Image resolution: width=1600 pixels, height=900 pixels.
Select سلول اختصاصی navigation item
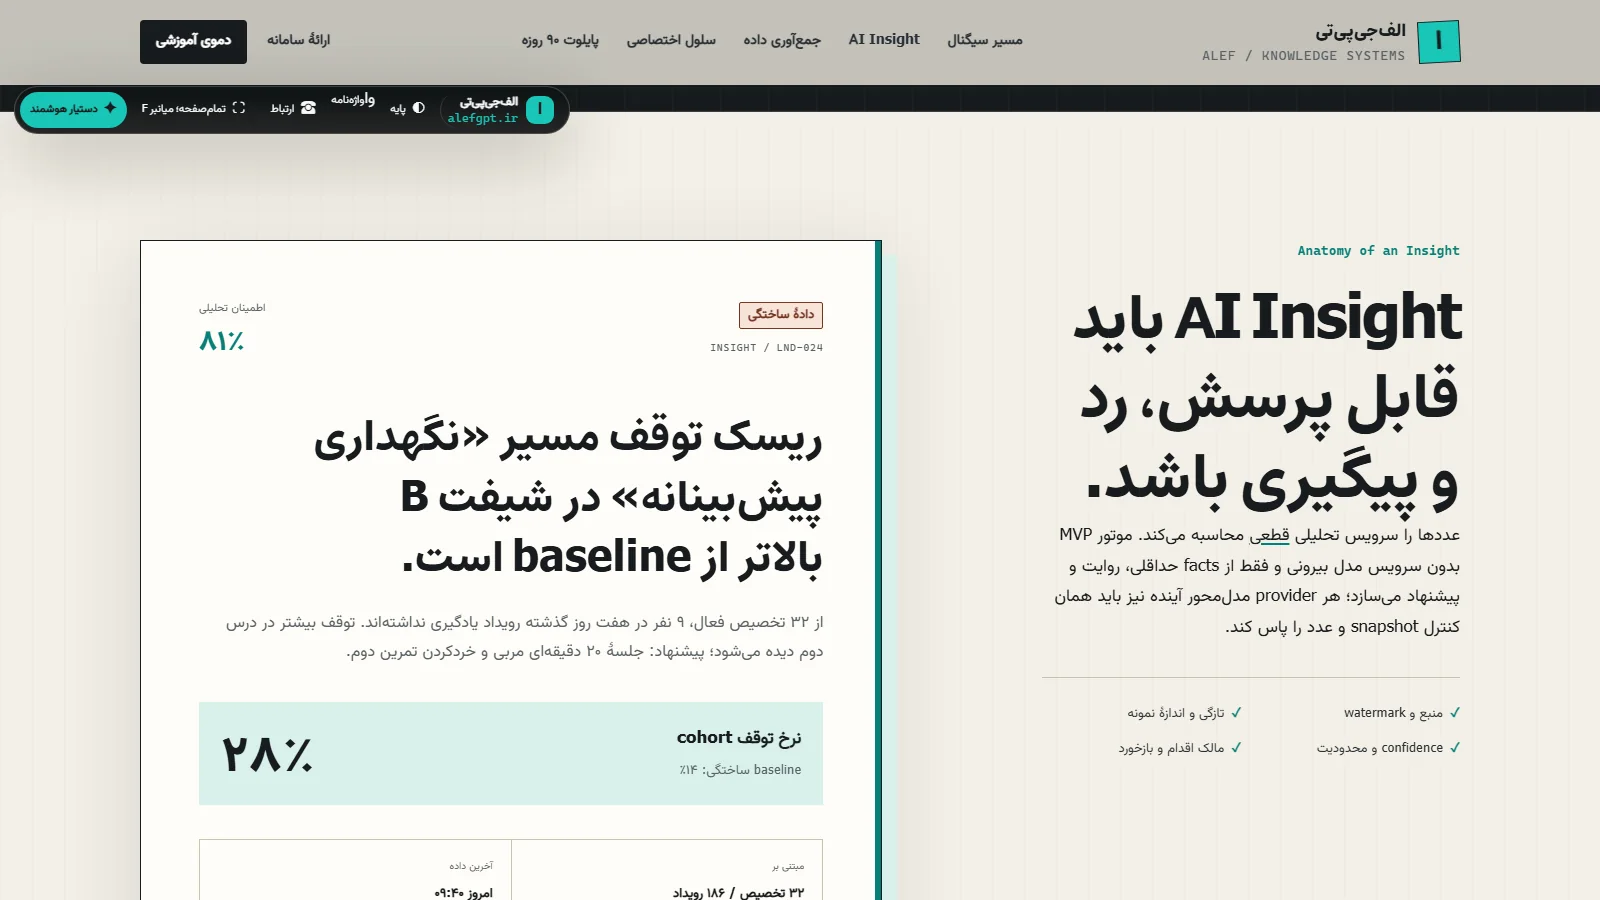point(671,40)
